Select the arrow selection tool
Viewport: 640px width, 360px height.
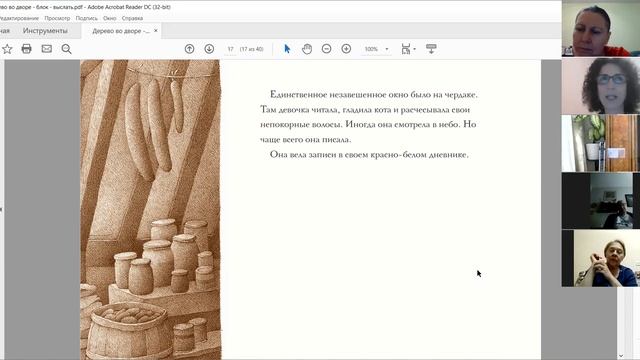287,49
